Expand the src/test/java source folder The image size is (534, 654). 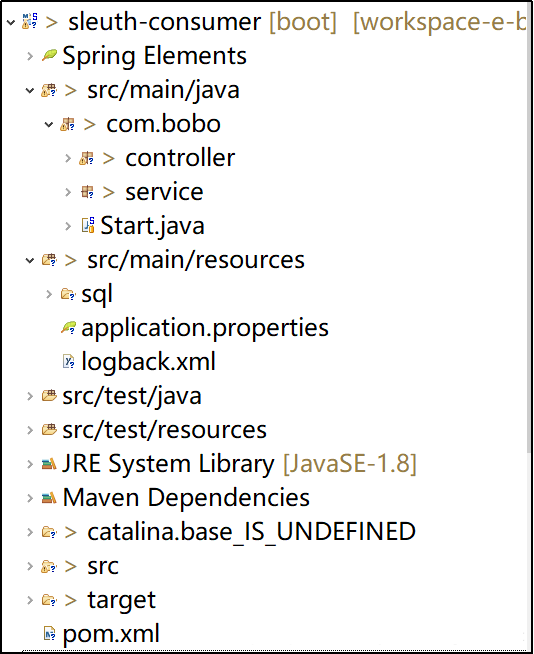click(x=30, y=396)
